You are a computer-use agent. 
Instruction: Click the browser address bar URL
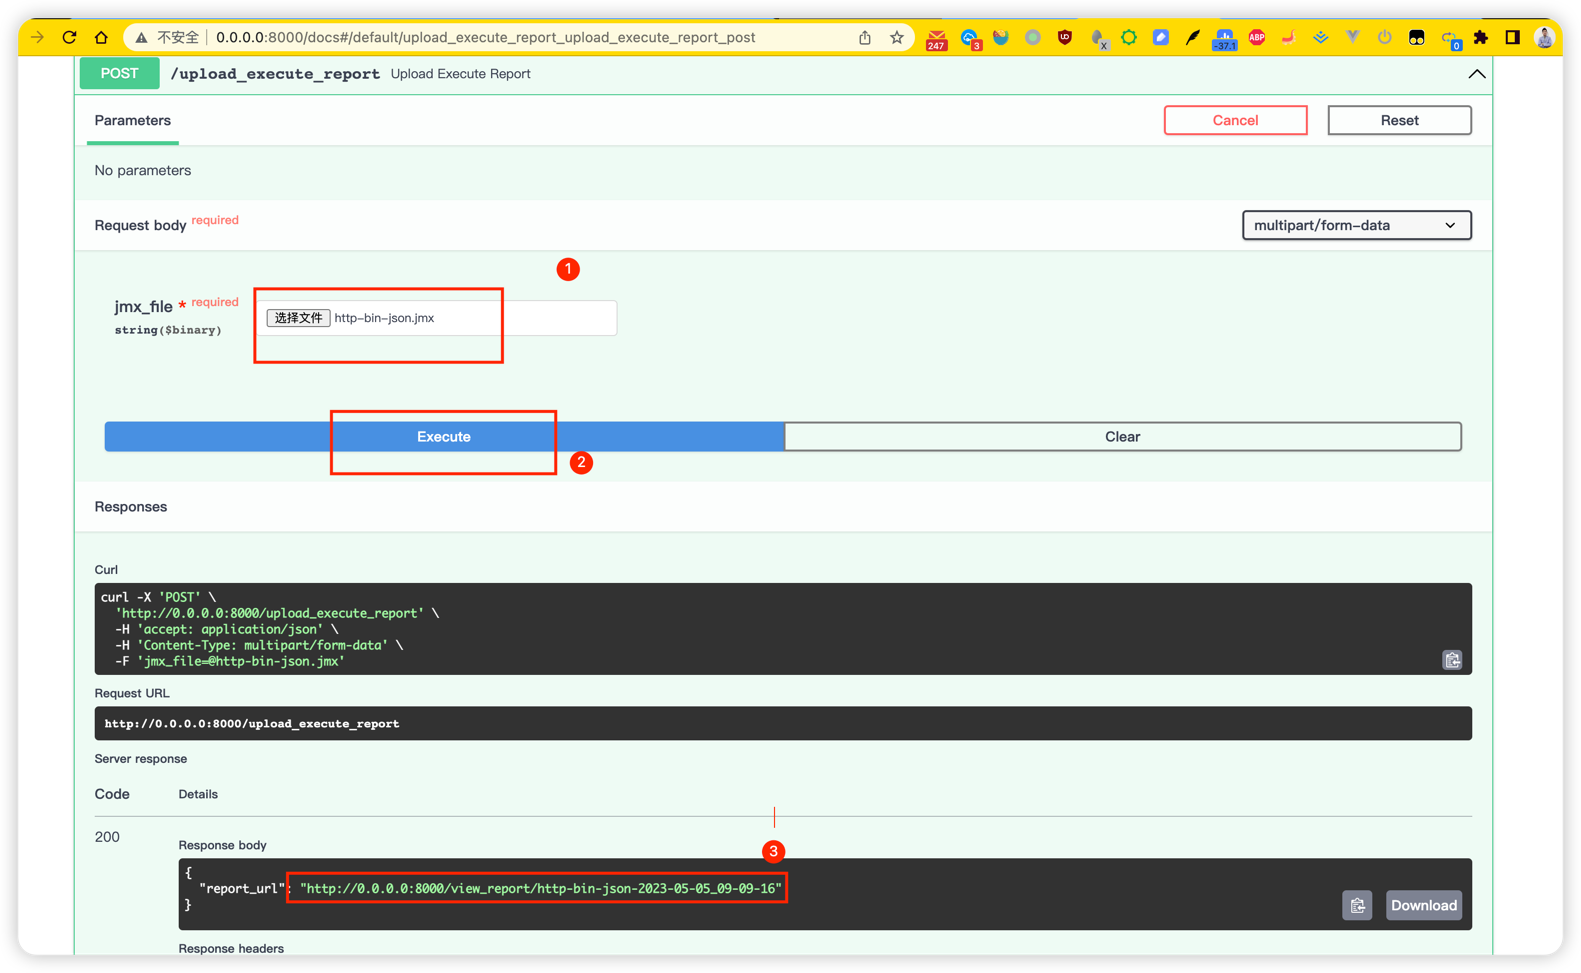(485, 37)
